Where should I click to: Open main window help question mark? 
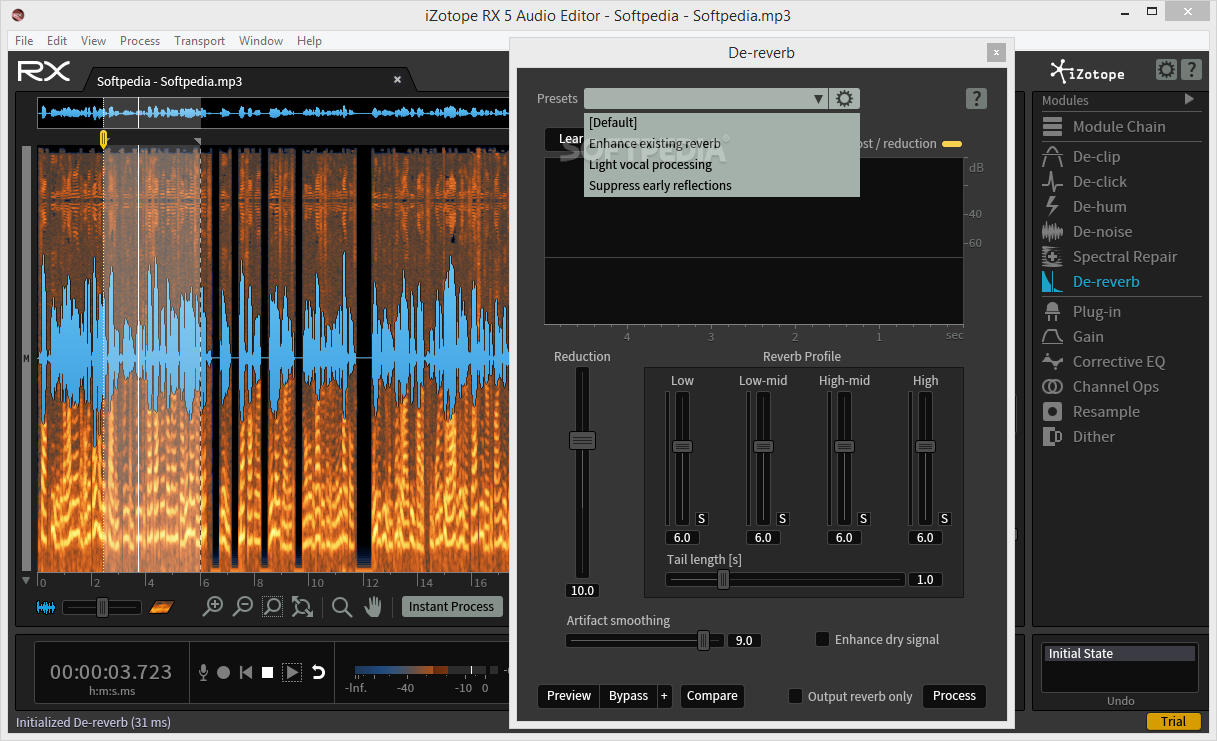(x=1191, y=70)
